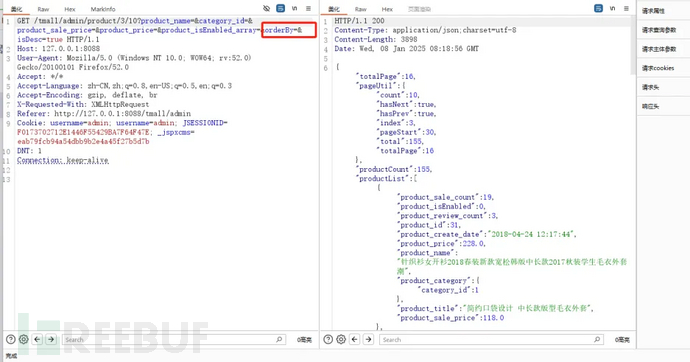
Task: Expand 响应头 section in inspector
Action: [650, 106]
